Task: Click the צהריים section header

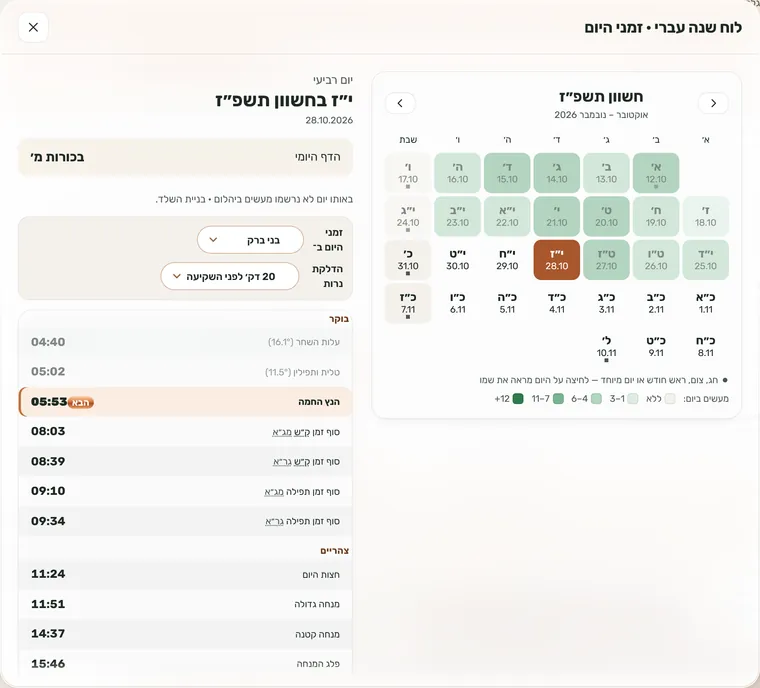Action: [x=334, y=551]
